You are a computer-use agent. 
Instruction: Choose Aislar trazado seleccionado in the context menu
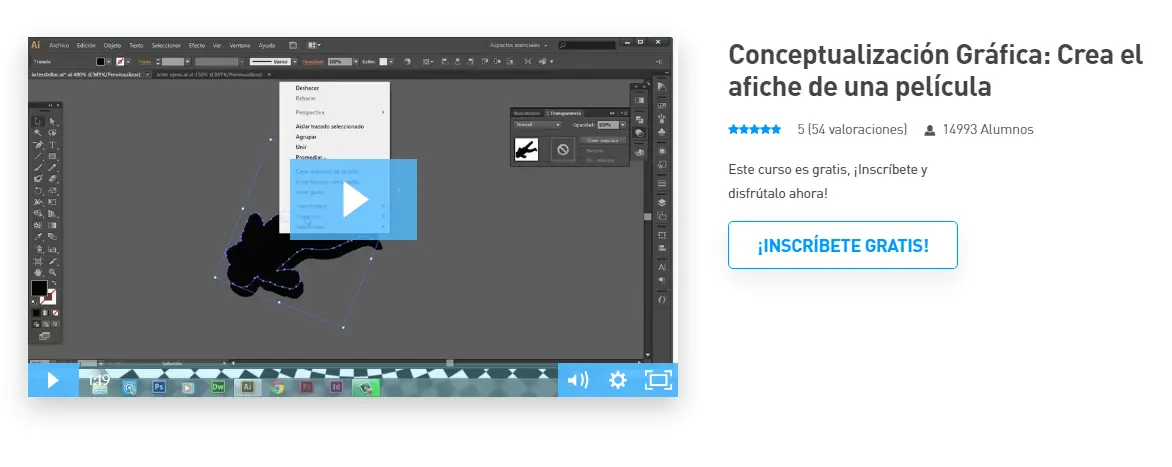tap(330, 126)
